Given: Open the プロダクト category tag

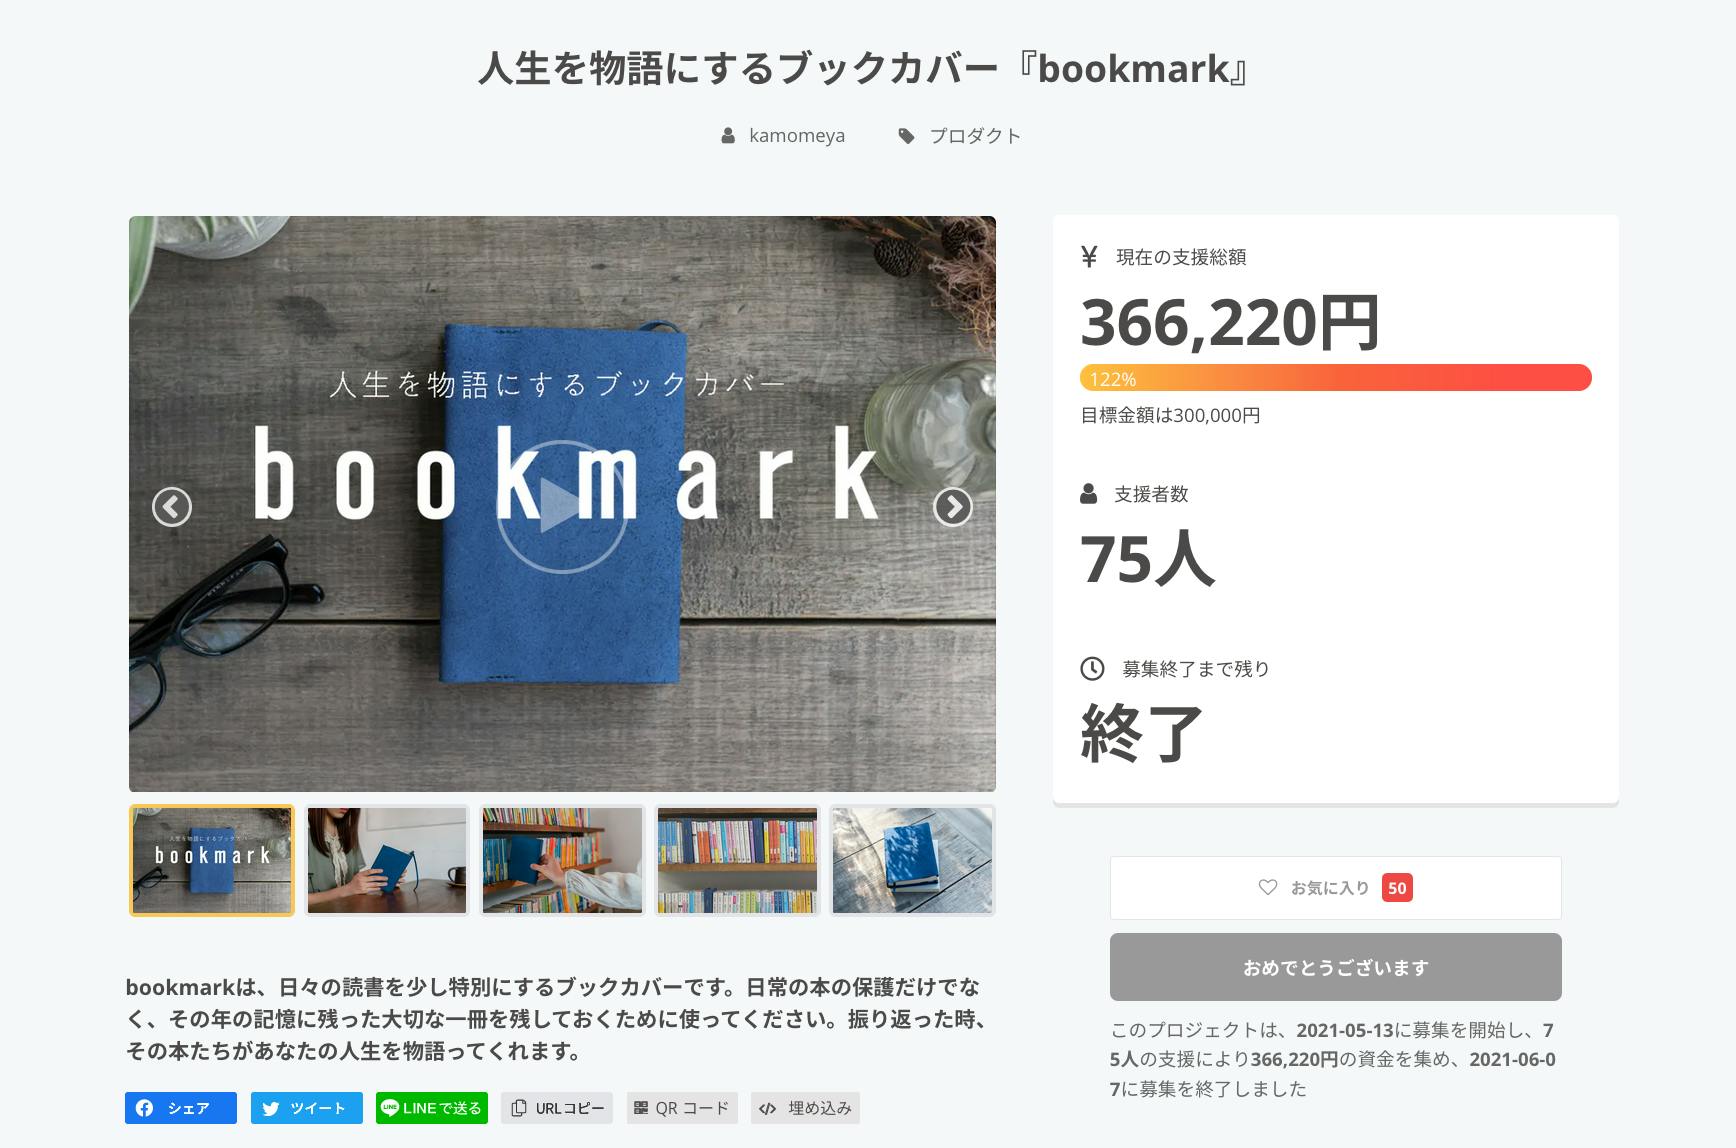Looking at the screenshot, I should tap(974, 136).
